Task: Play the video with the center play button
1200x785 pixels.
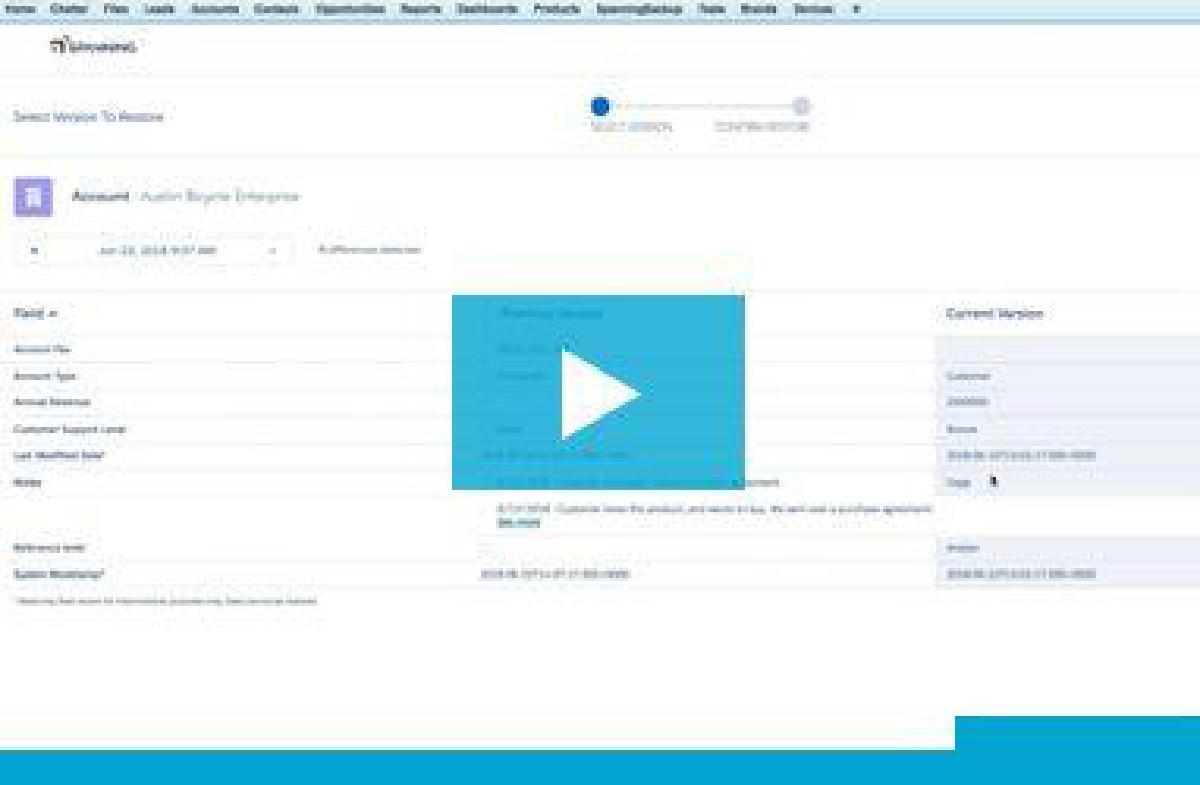Action: [598, 393]
